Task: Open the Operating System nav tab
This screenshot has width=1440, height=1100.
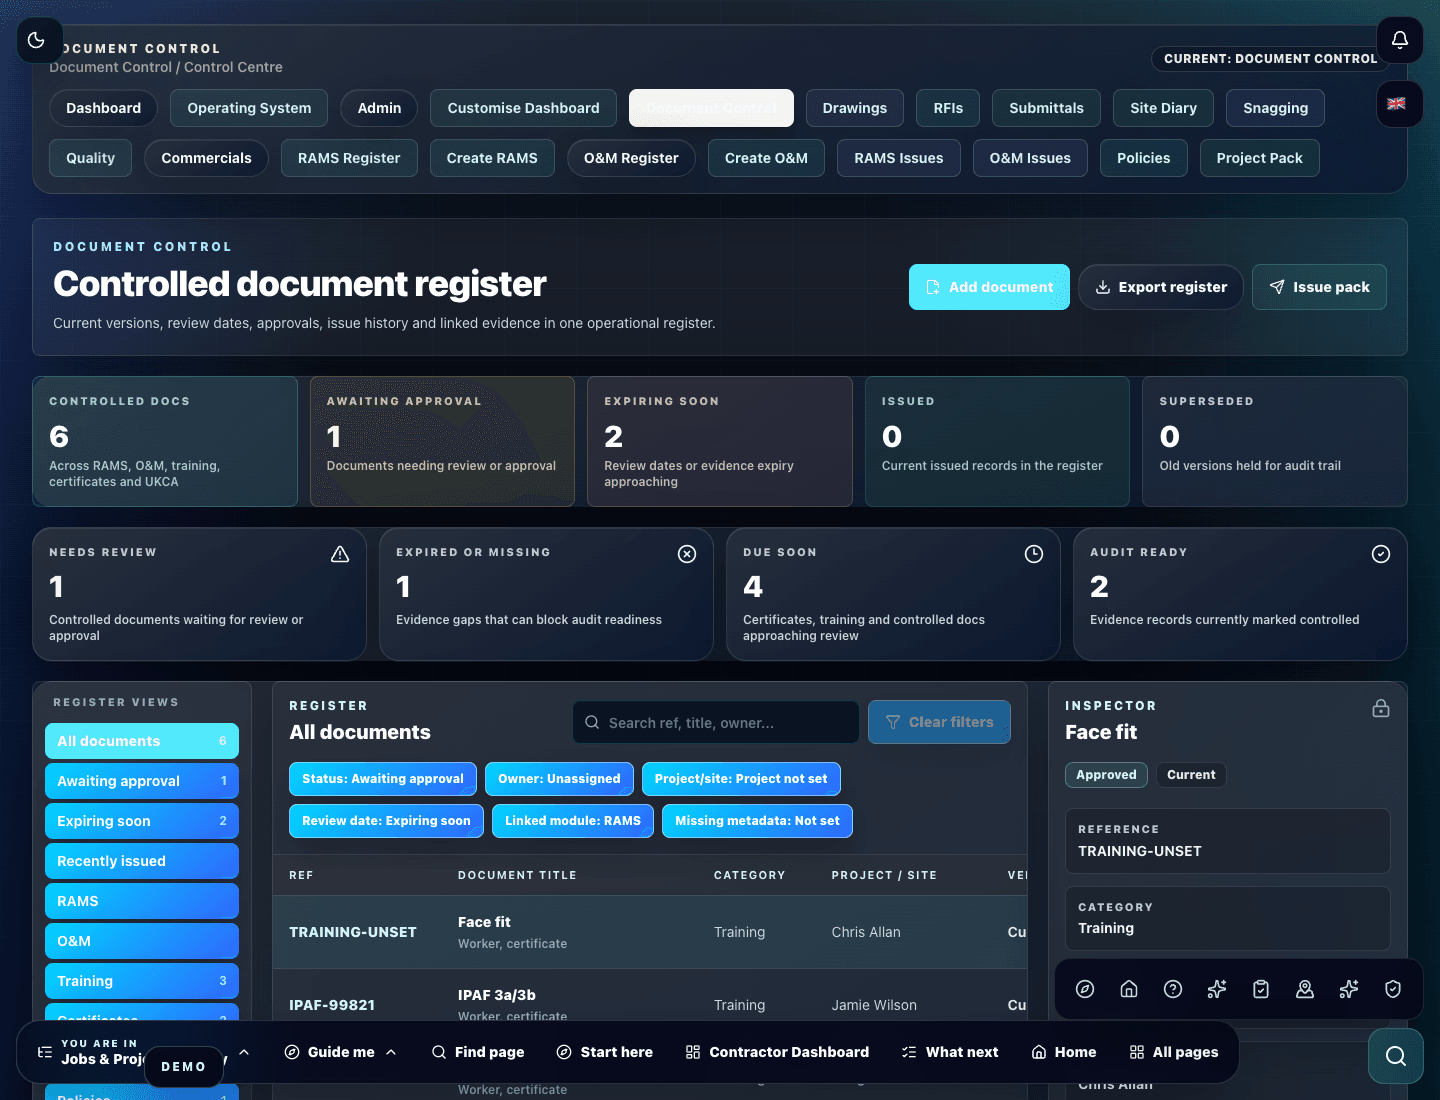Action: coord(249,108)
